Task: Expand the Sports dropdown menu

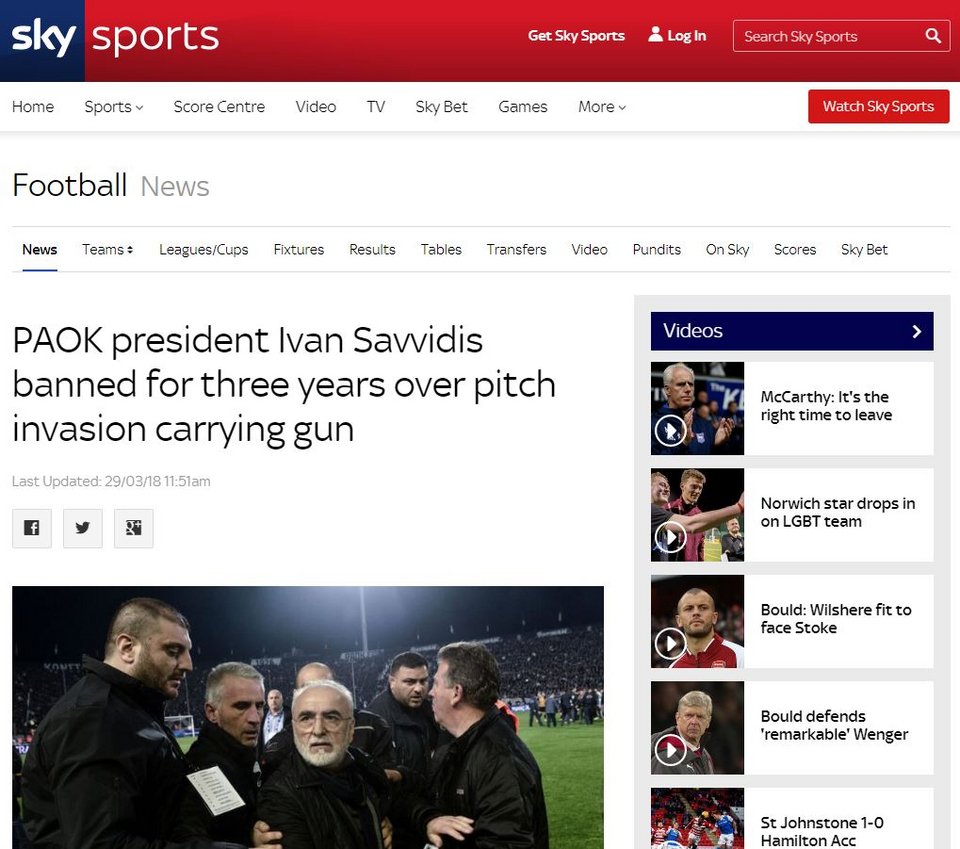Action: pyautogui.click(x=113, y=107)
